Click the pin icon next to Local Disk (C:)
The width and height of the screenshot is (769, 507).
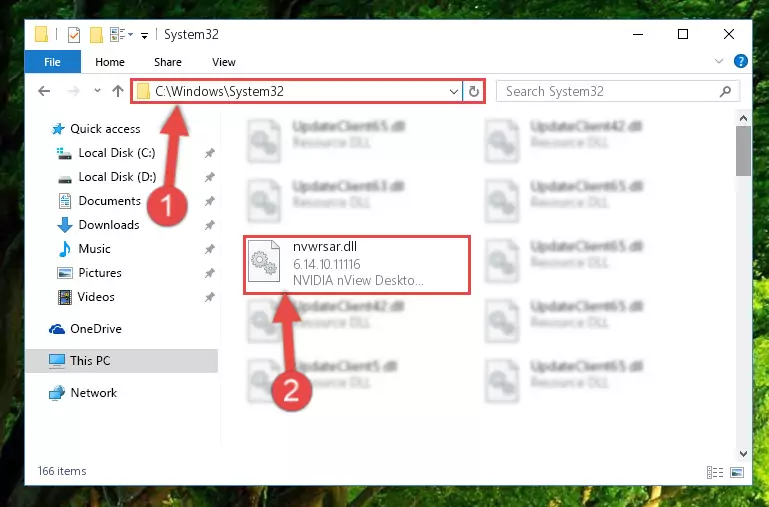[209, 153]
